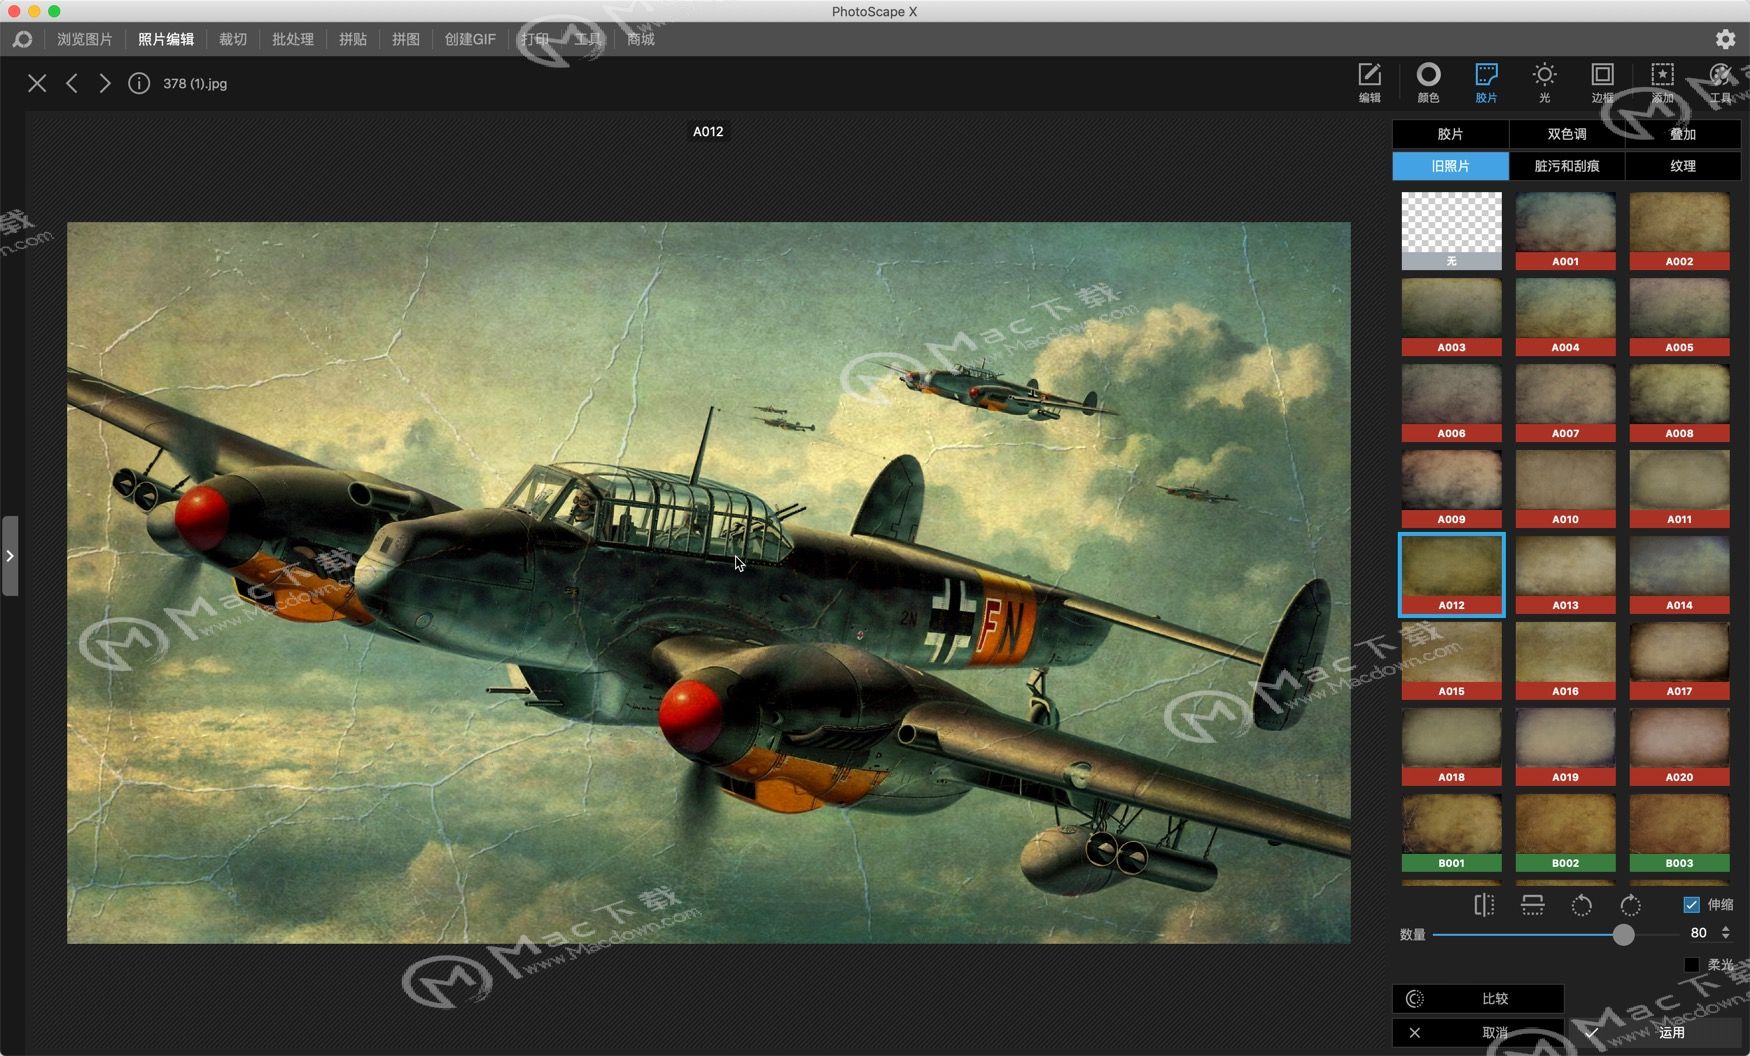1750x1056 pixels.
Task: Open settings gear icon
Action: [x=1725, y=39]
